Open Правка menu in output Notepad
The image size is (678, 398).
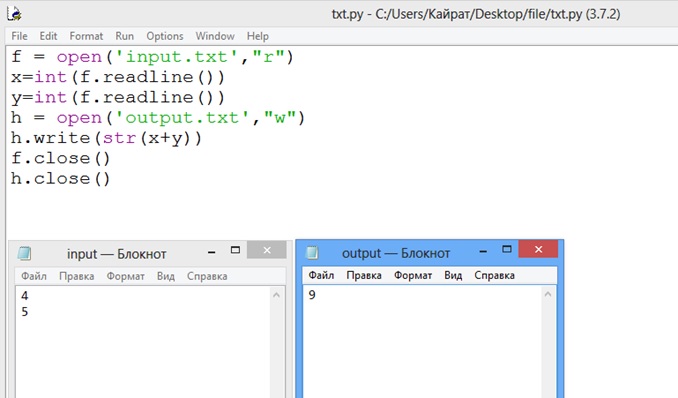tap(364, 275)
